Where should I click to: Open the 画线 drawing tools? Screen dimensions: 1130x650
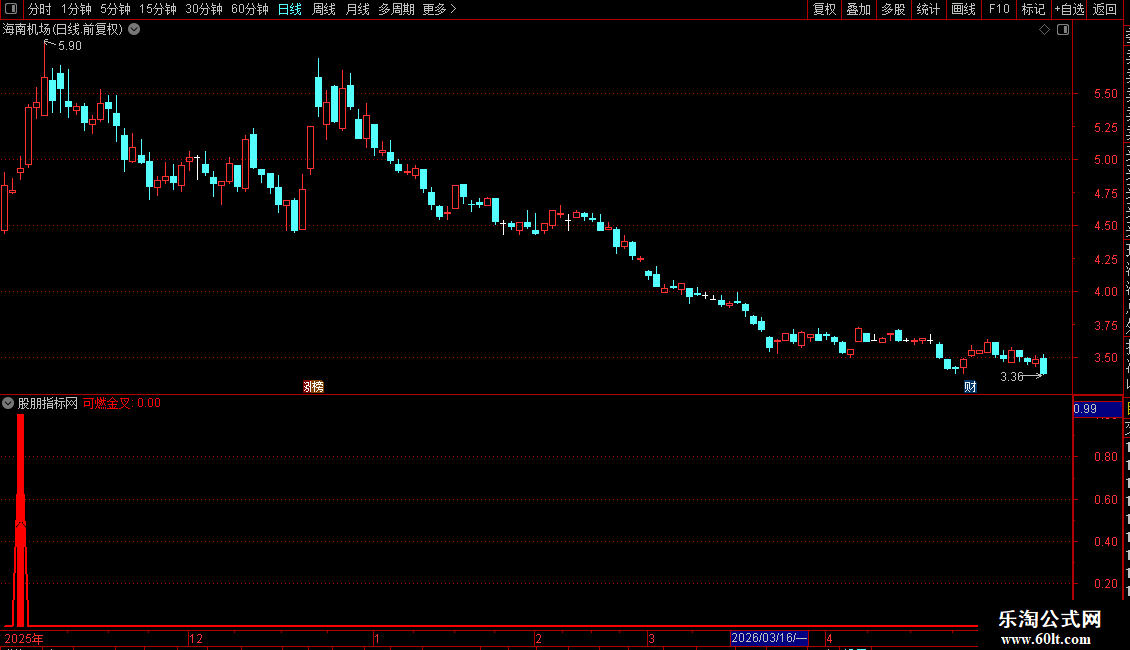tap(963, 9)
